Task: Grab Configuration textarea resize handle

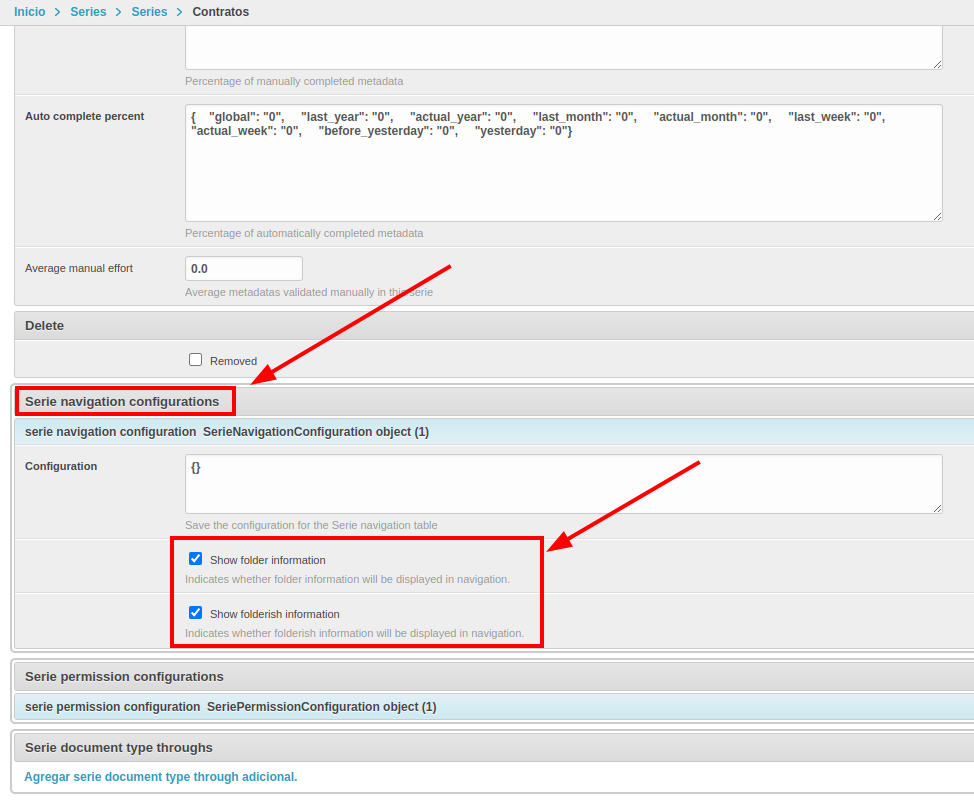Action: coord(937,508)
